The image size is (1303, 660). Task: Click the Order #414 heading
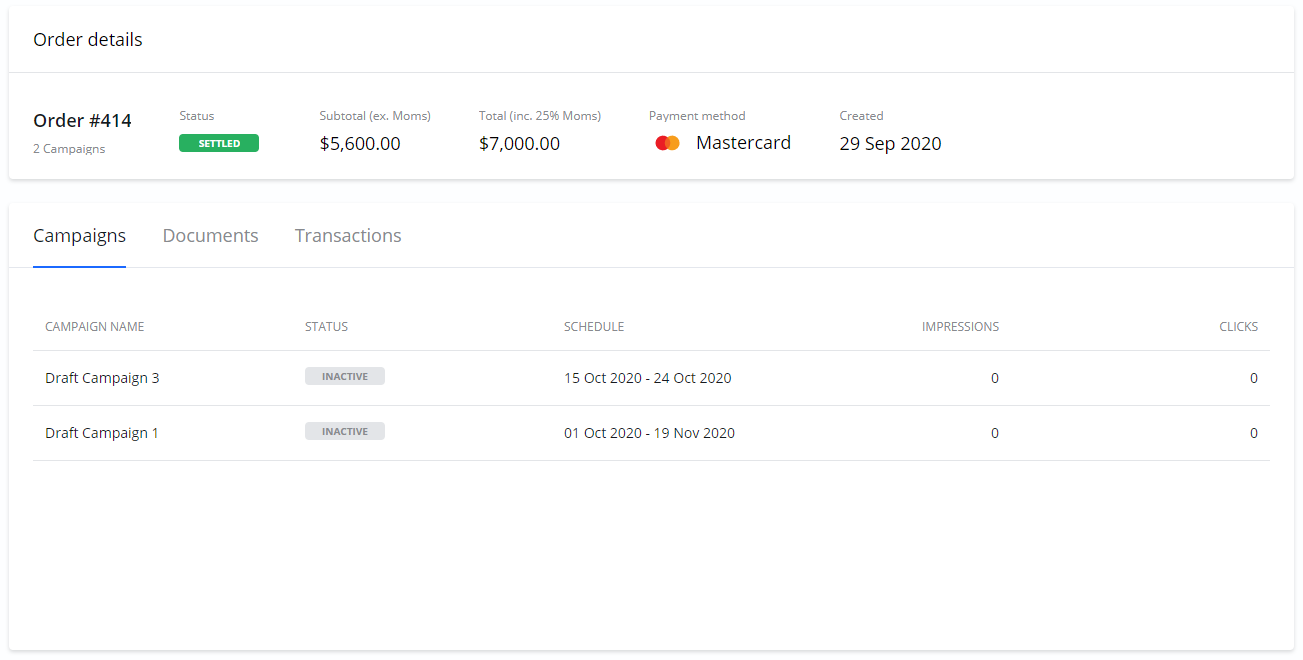click(82, 121)
